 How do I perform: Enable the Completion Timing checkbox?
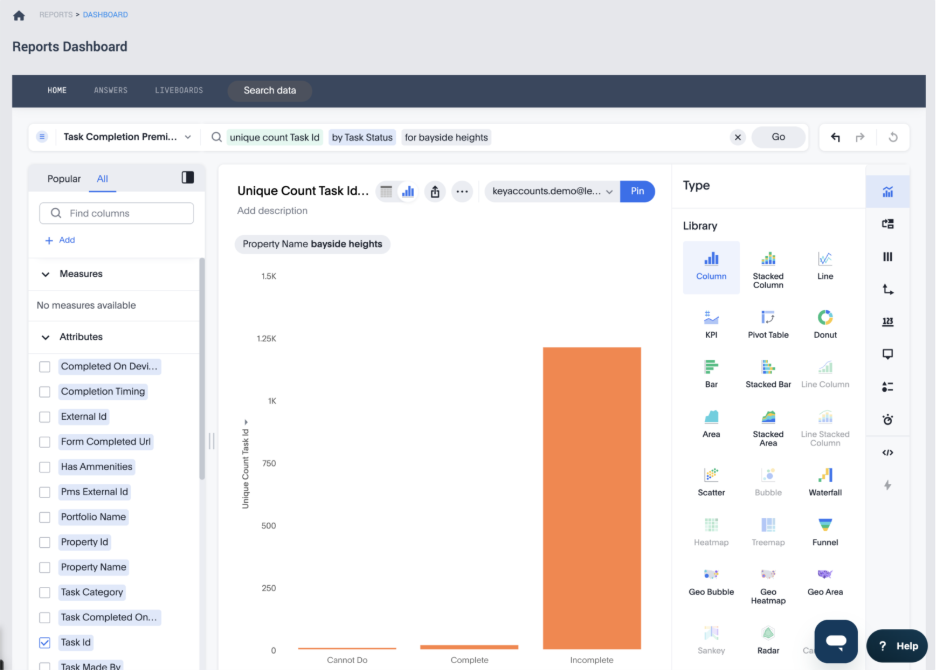click(44, 392)
